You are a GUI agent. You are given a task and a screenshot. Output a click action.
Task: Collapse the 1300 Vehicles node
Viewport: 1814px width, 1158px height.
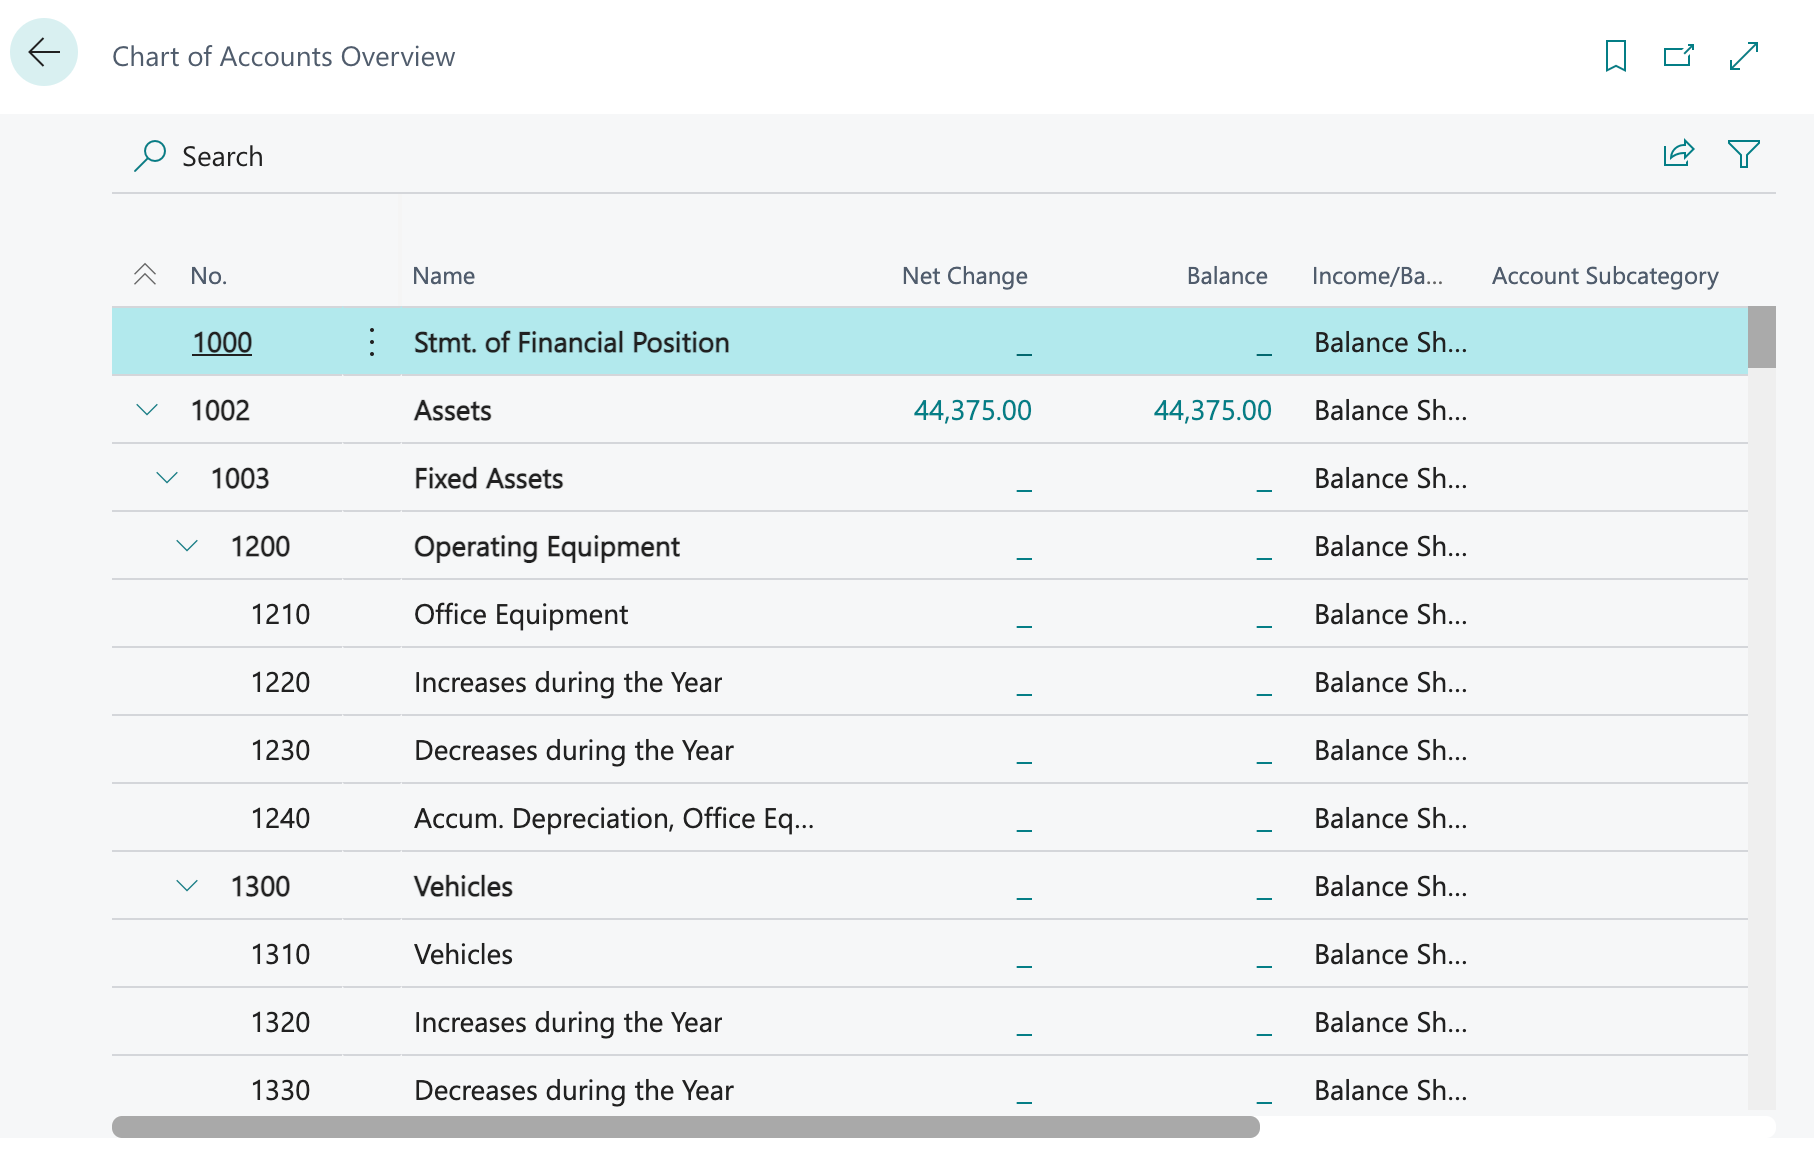187,886
